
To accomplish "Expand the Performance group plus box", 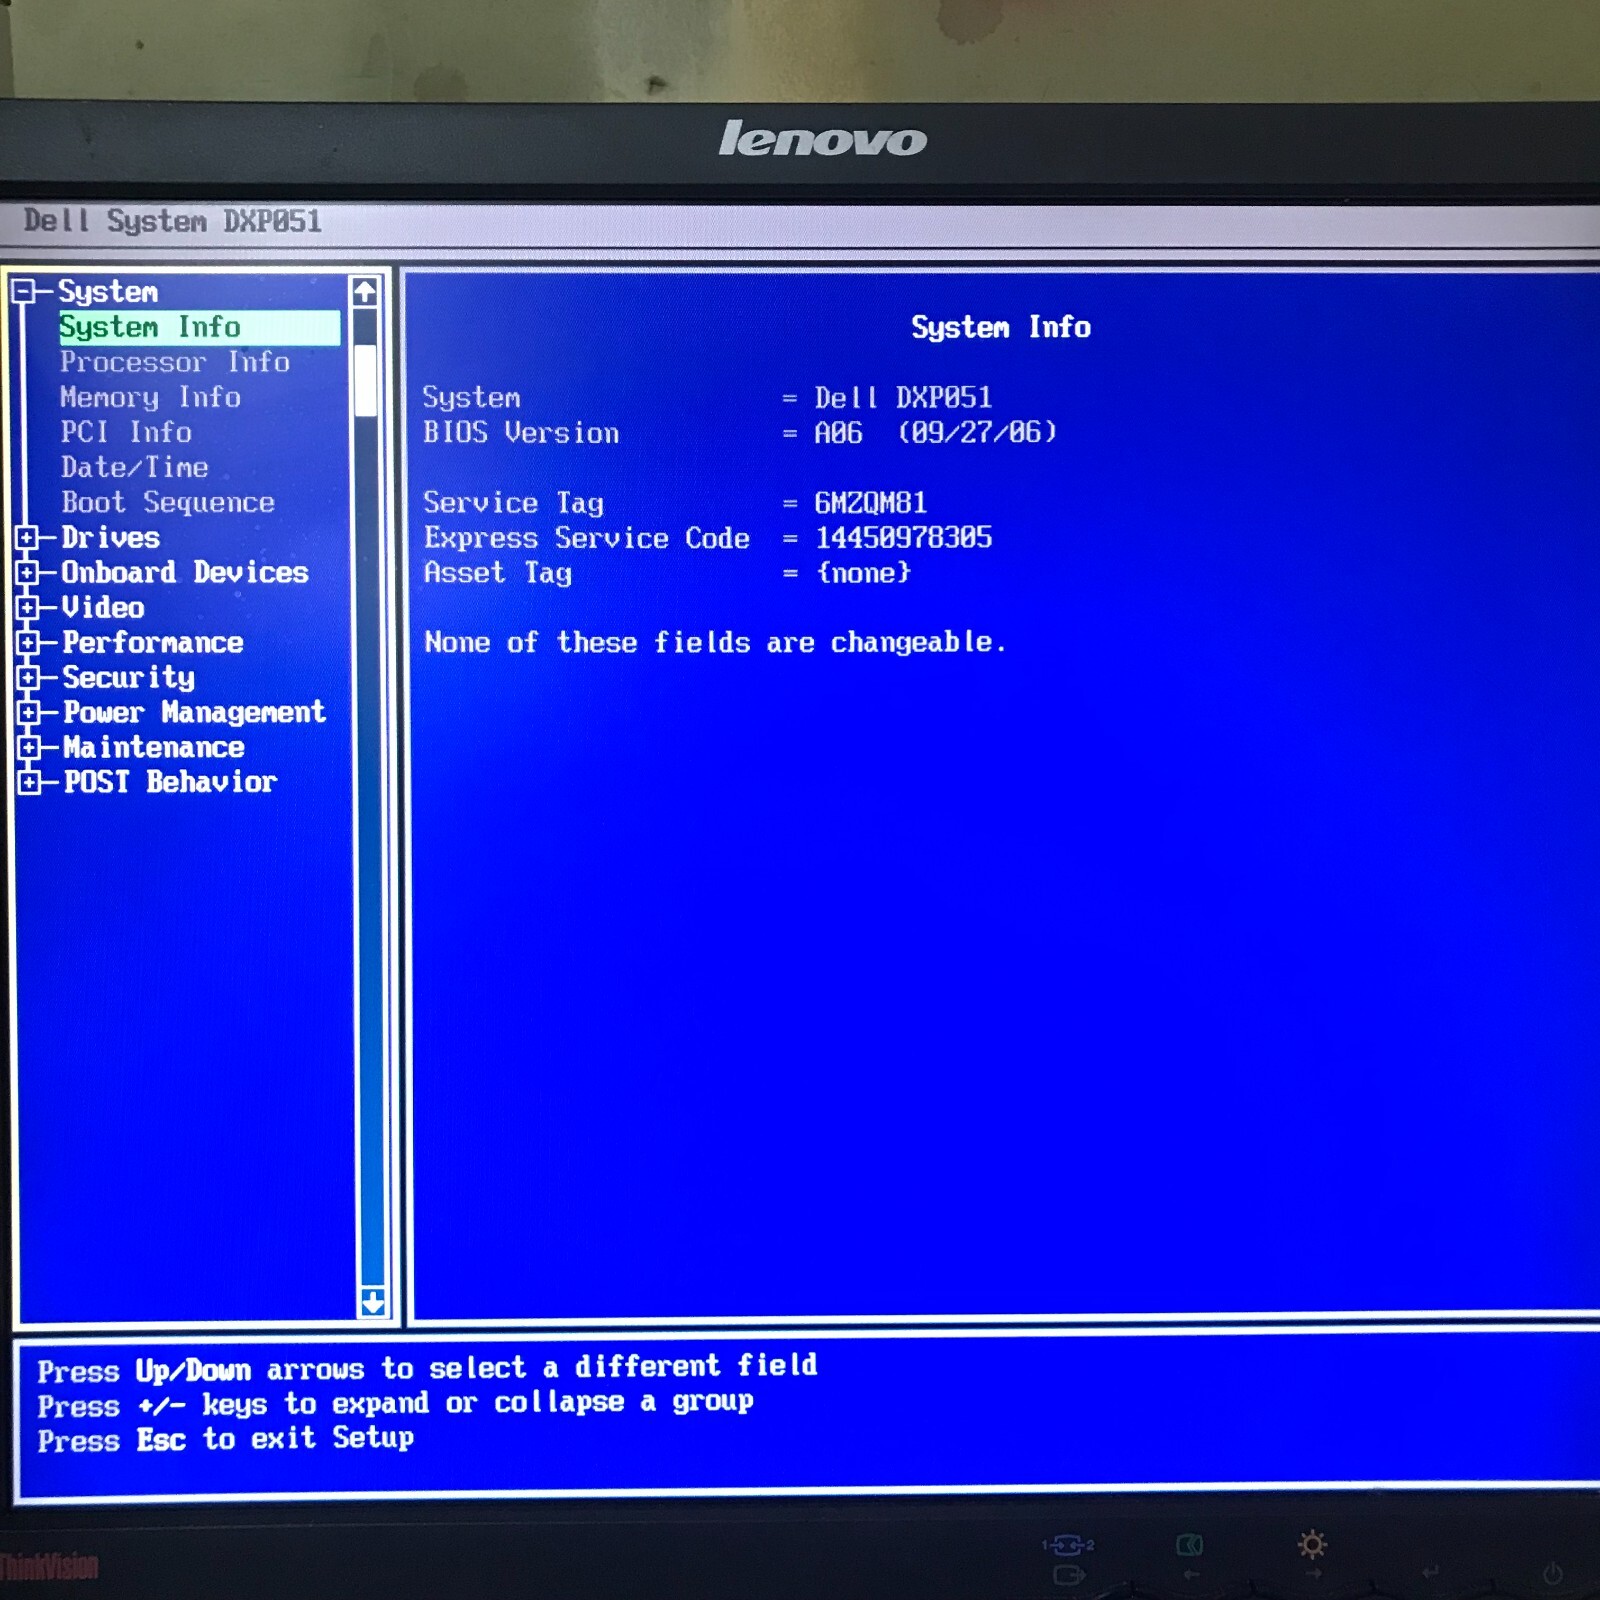I will coord(28,643).
